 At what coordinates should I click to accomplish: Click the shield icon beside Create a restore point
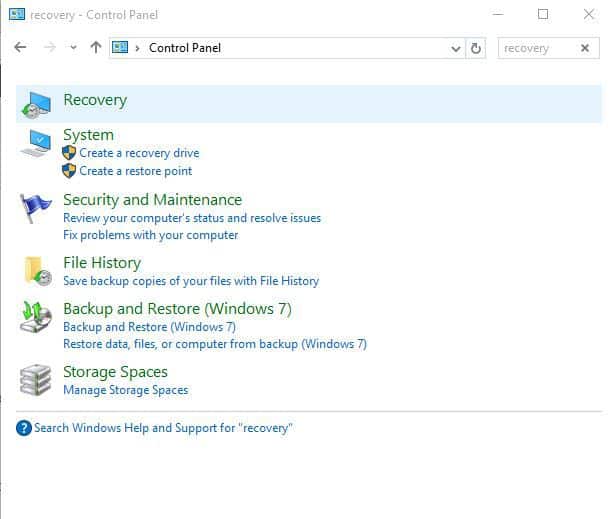[69, 171]
